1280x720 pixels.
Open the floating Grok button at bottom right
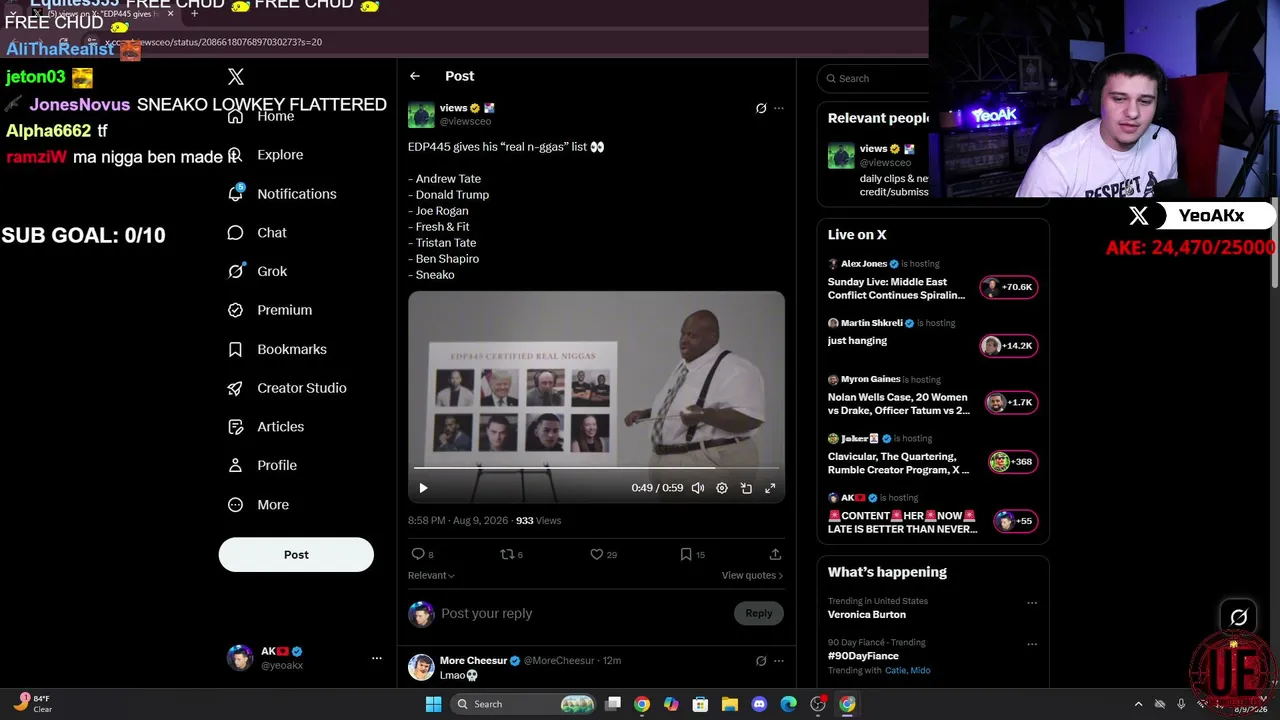[x=1239, y=618]
